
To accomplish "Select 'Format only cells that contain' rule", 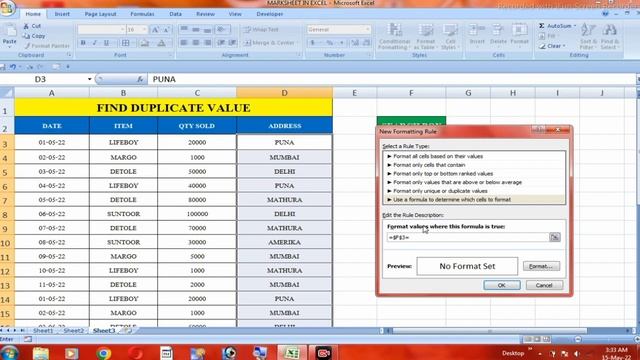I will [429, 165].
